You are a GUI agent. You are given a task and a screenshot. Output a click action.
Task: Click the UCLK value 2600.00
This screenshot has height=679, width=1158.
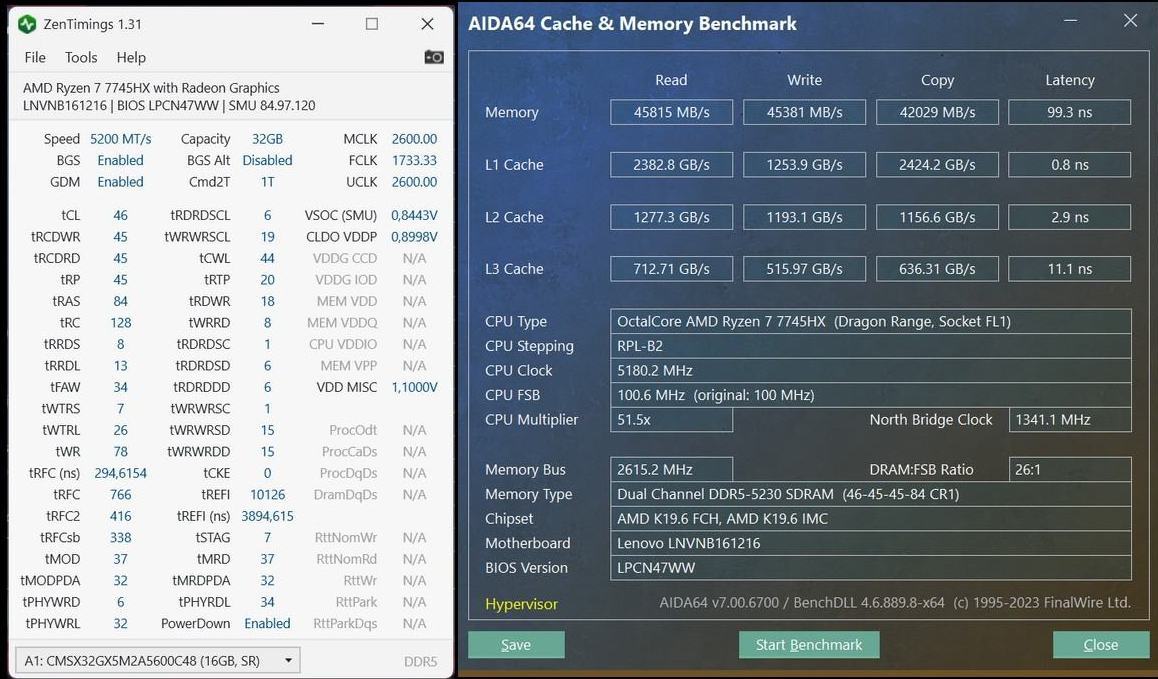(x=414, y=182)
